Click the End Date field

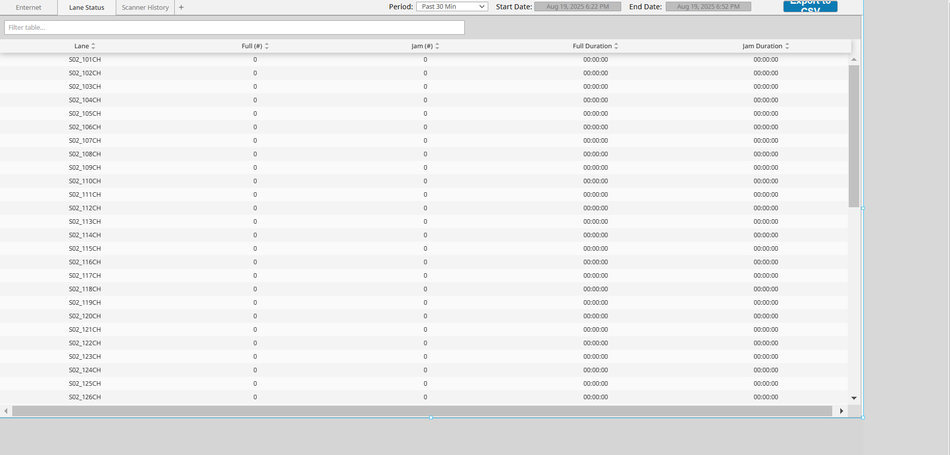[708, 7]
